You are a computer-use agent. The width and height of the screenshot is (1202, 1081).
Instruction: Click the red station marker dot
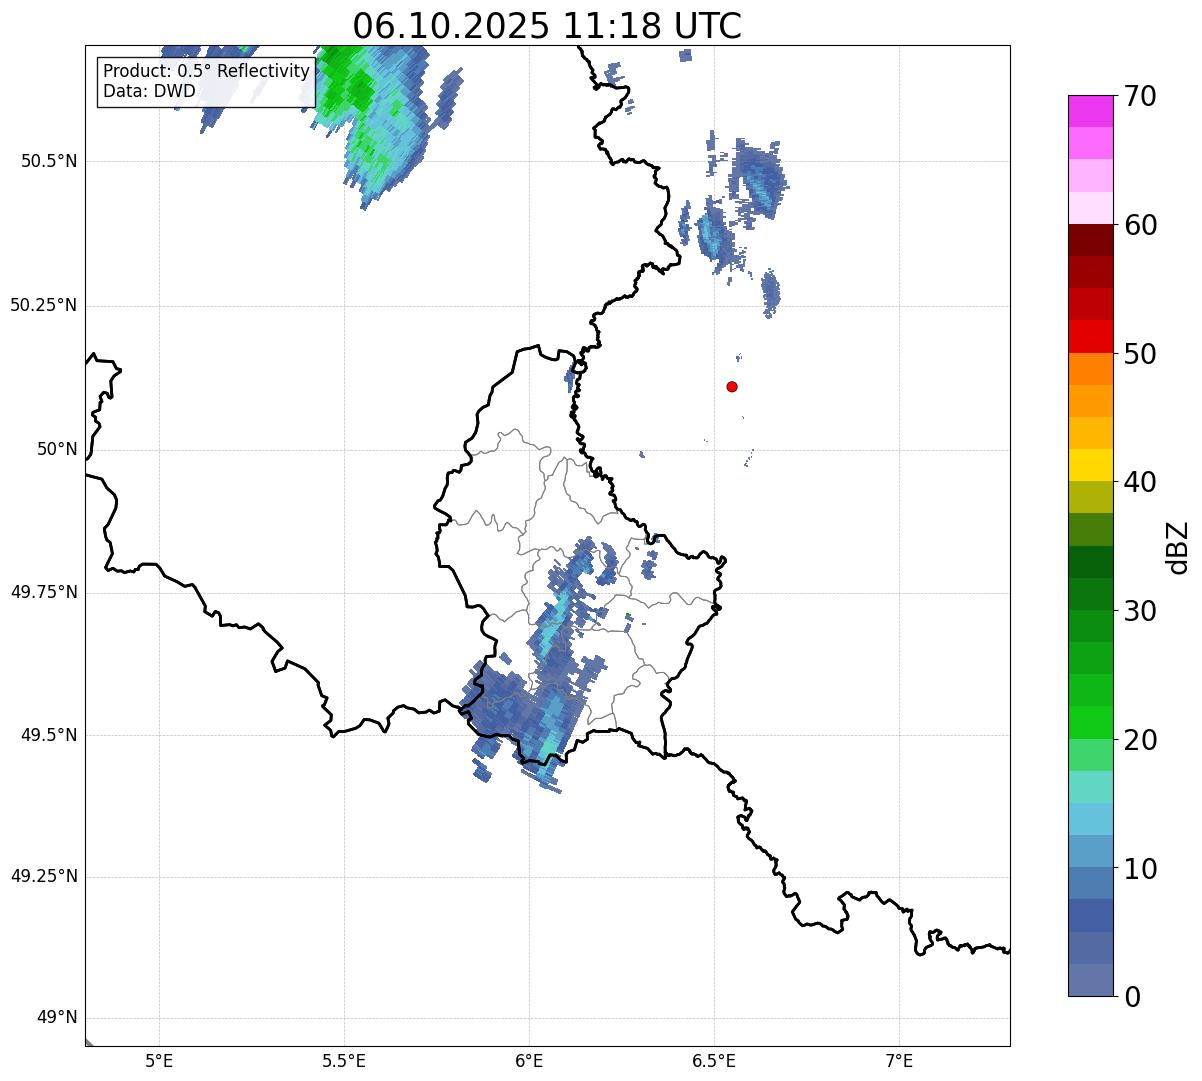point(732,386)
